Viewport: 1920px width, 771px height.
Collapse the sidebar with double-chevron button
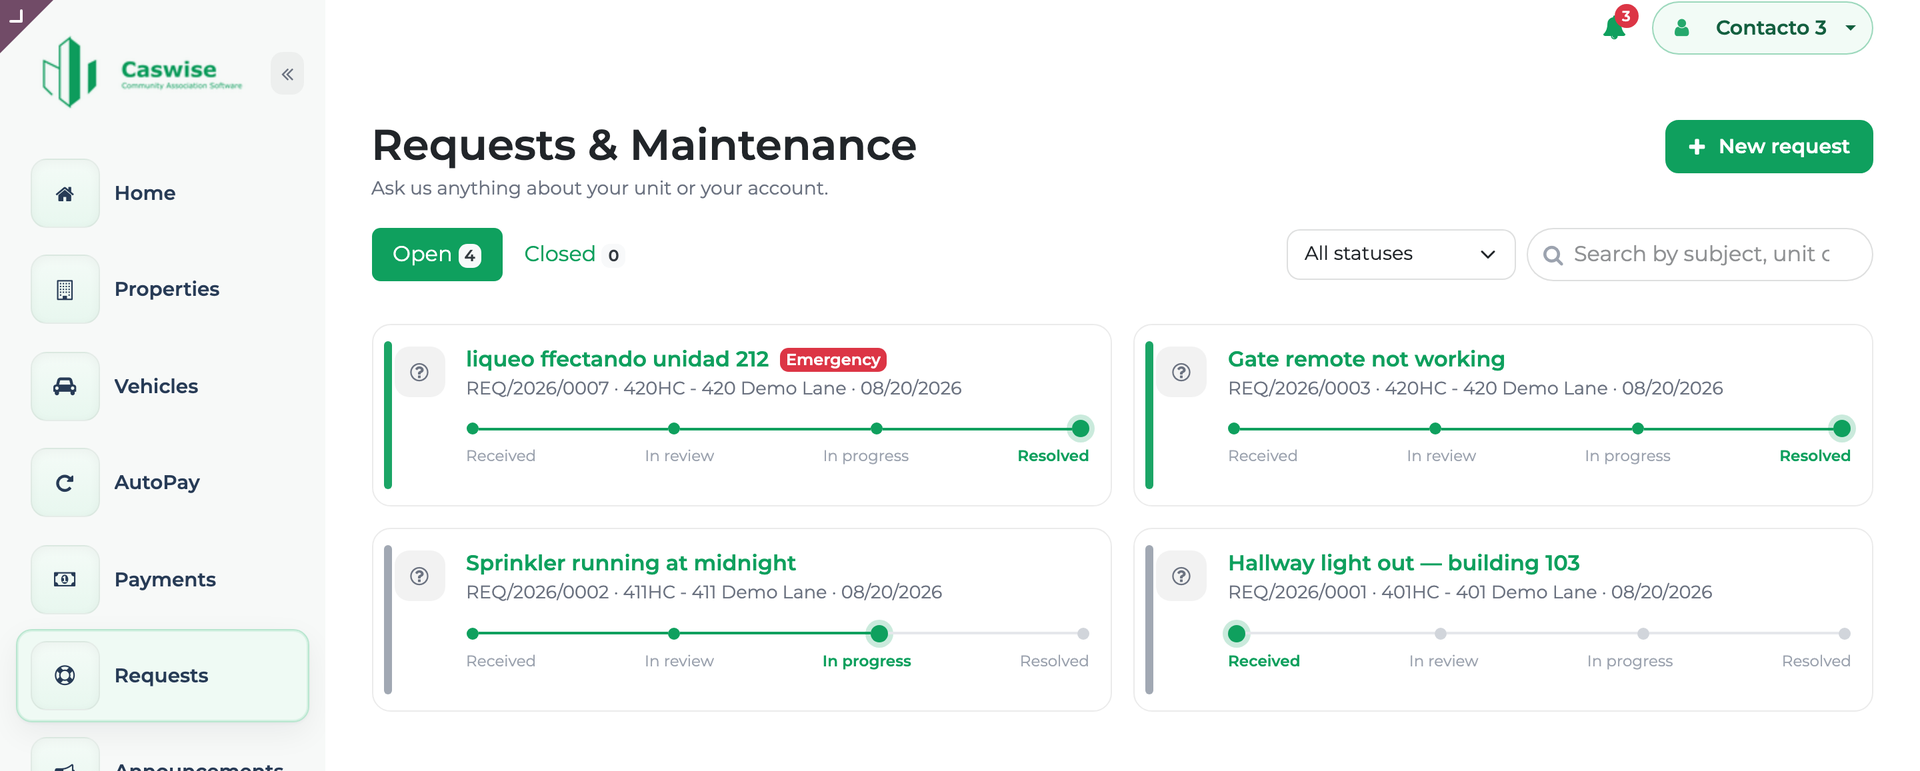click(287, 74)
